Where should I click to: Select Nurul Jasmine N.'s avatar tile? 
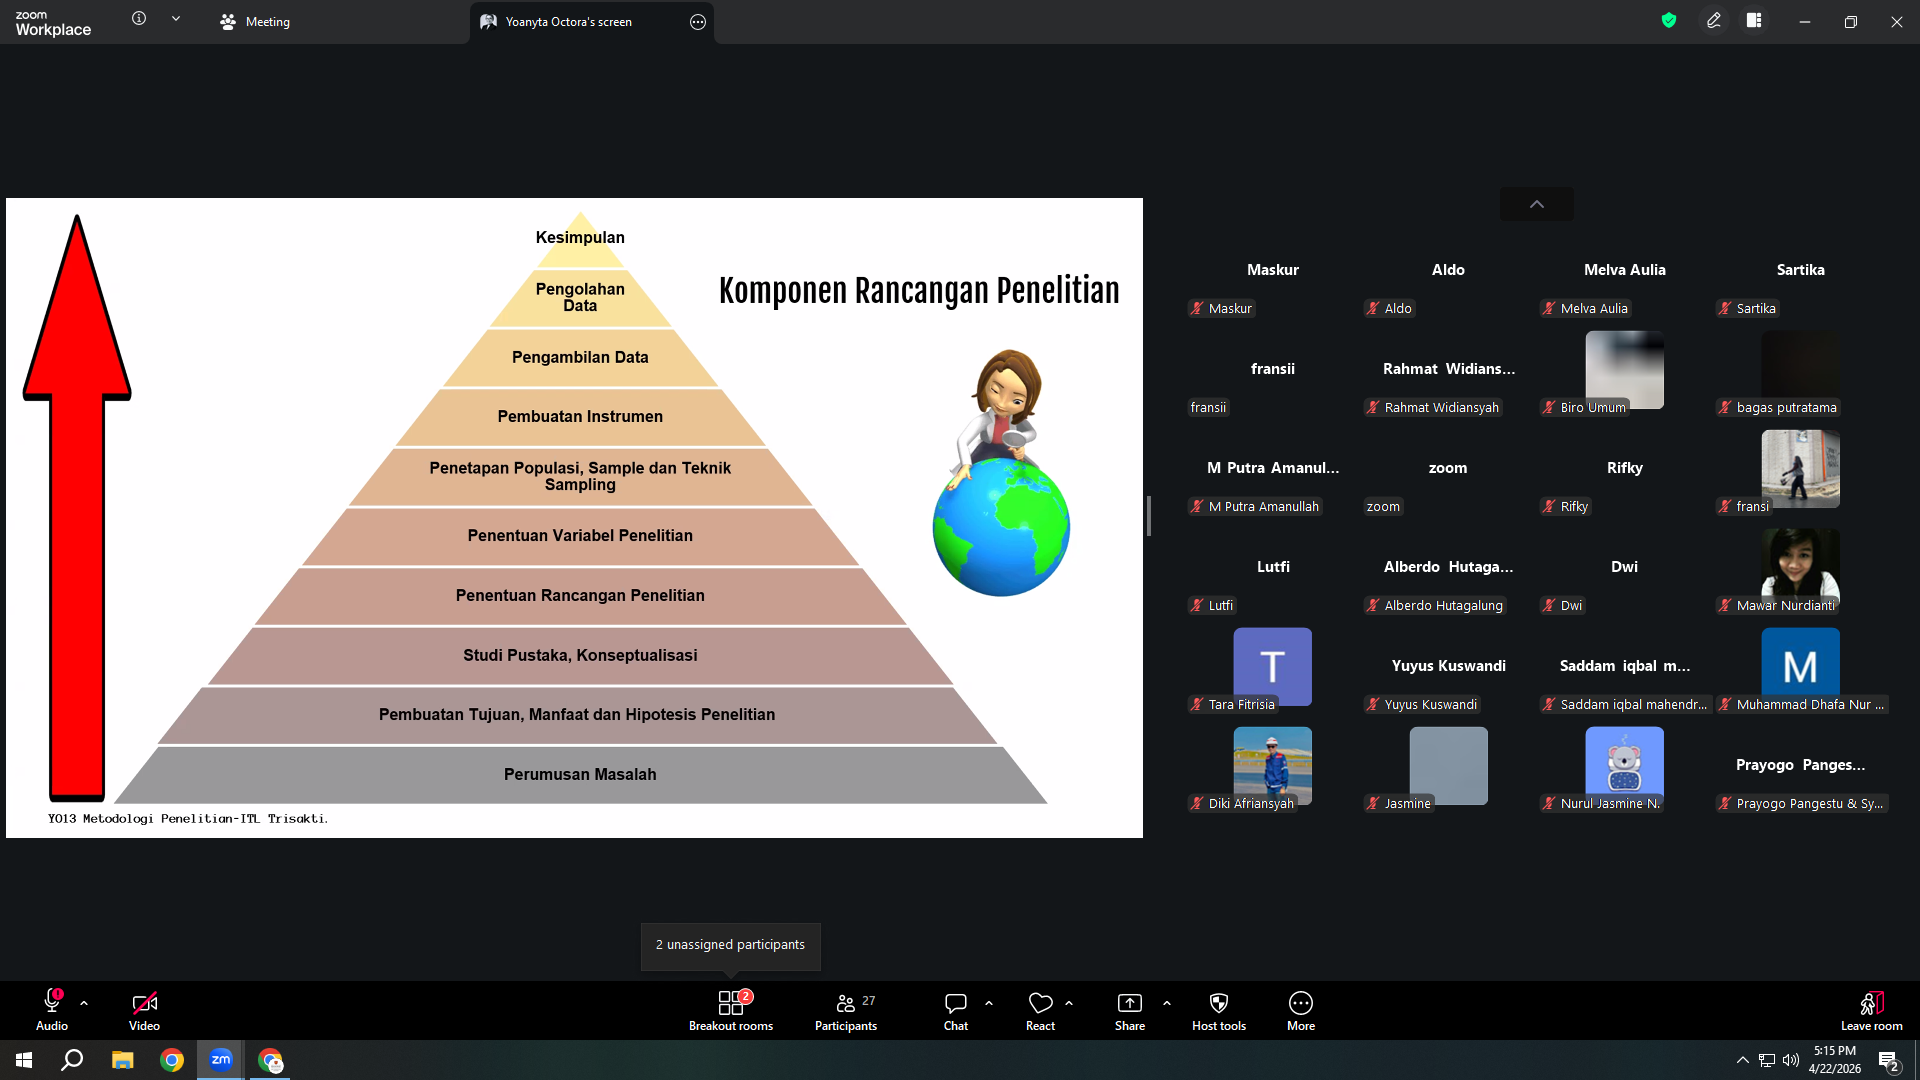point(1625,766)
